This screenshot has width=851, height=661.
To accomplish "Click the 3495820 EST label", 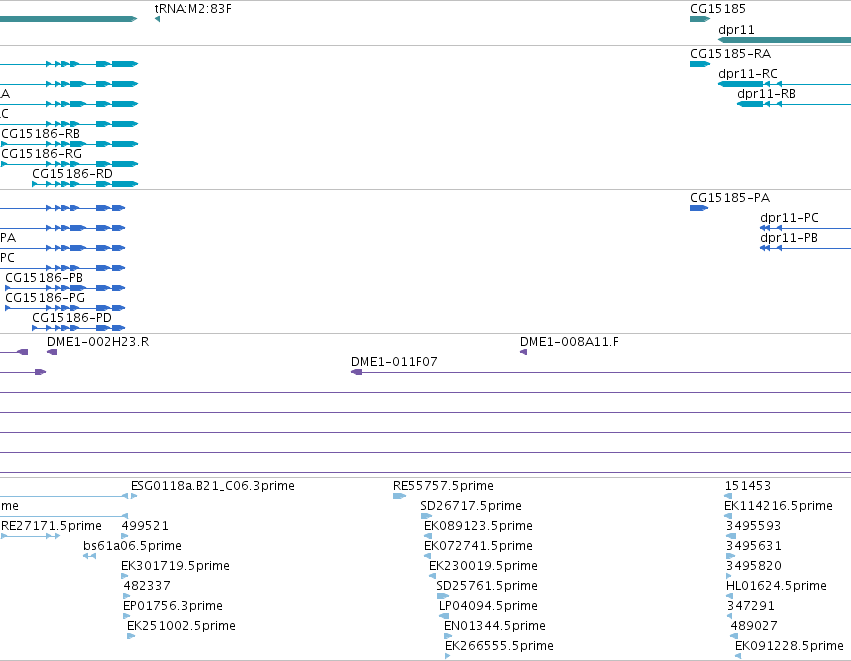I will pyautogui.click(x=754, y=566).
